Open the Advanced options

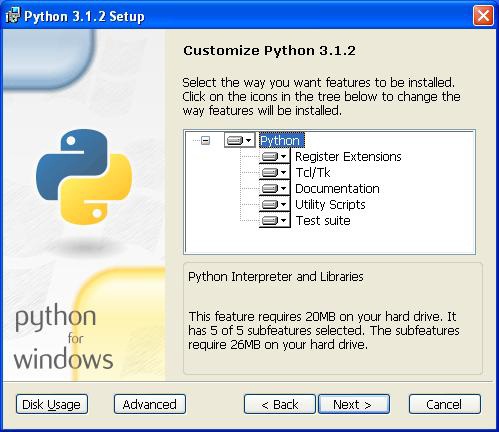[x=150, y=404]
